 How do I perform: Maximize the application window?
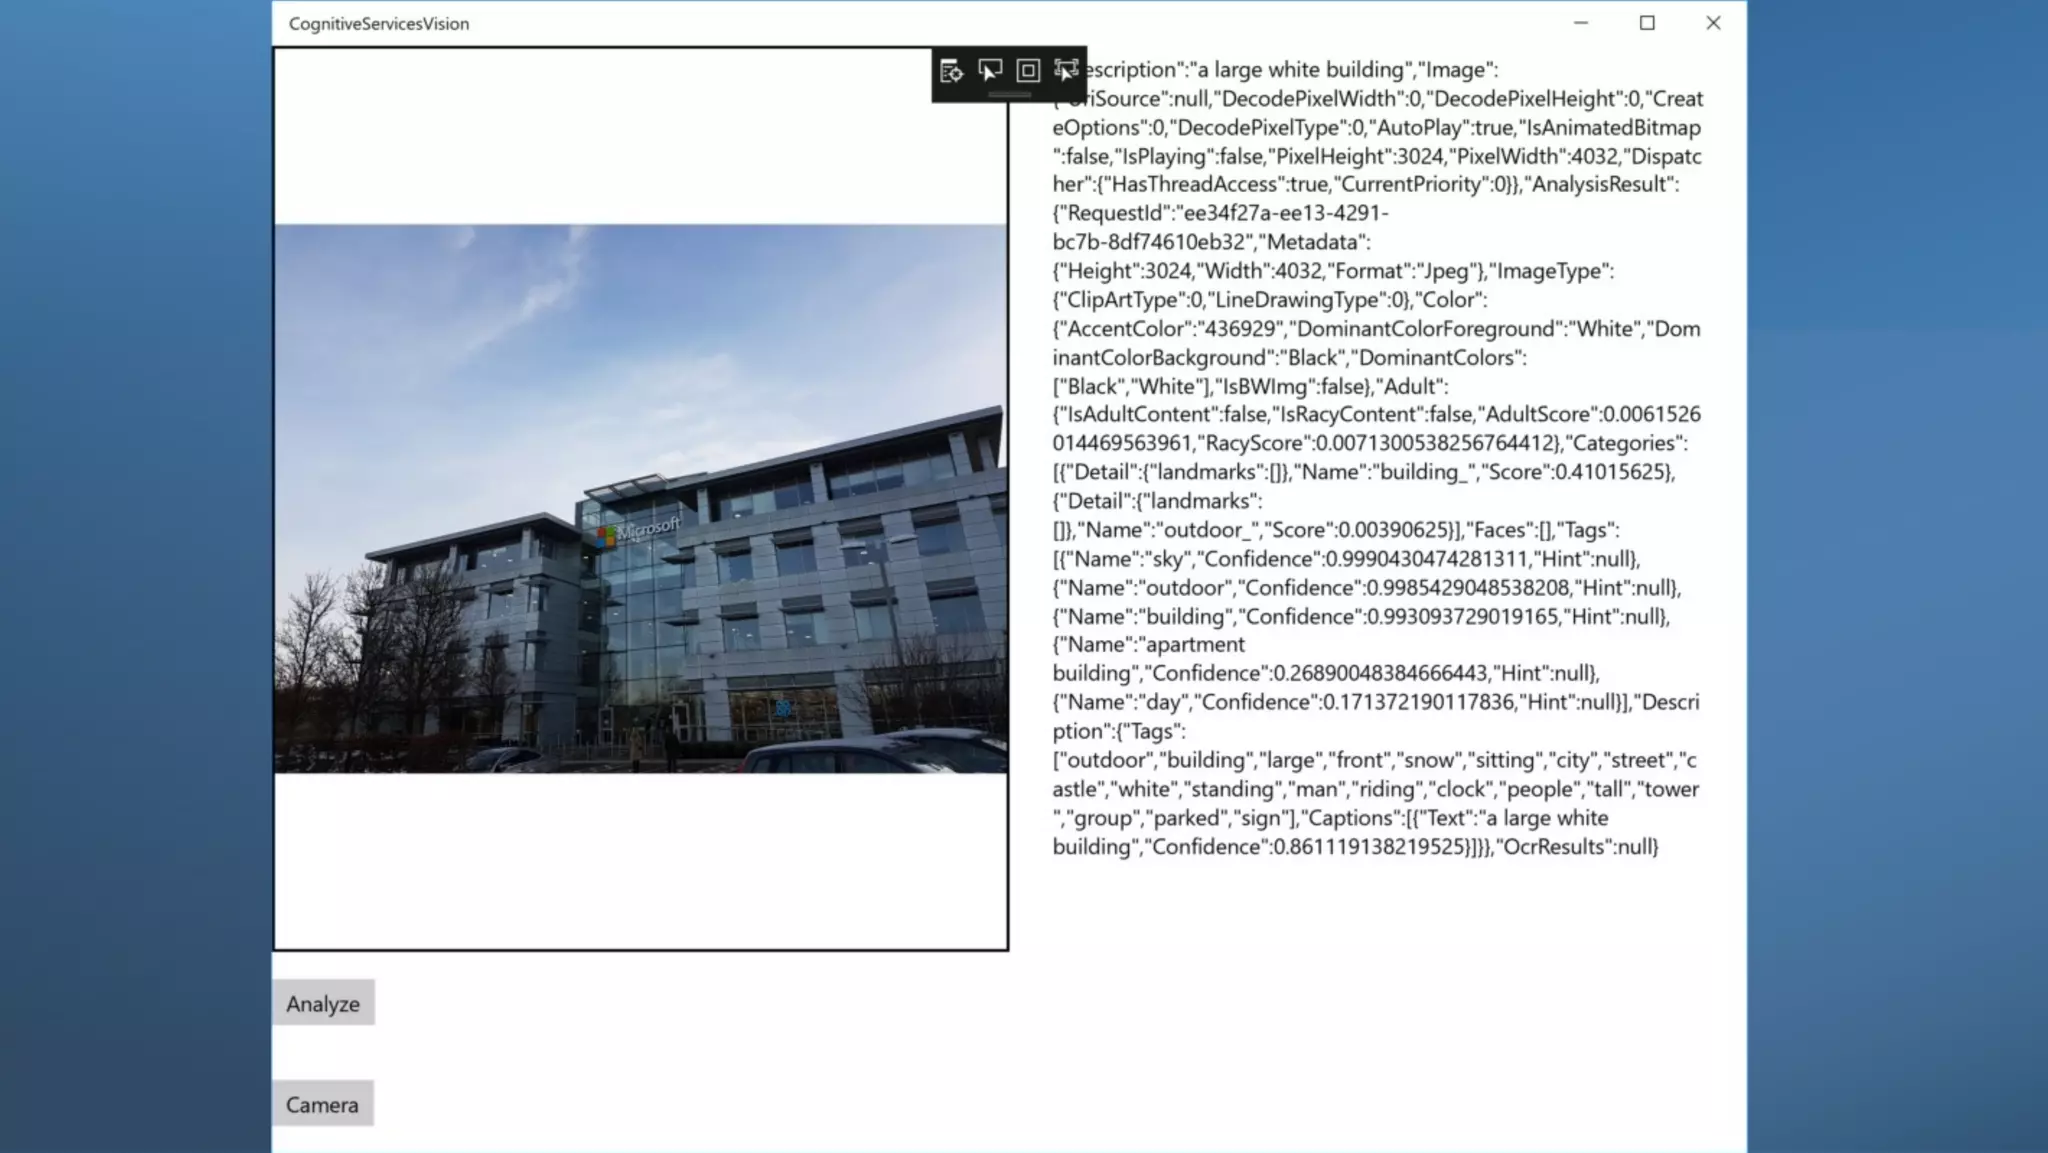1647,23
